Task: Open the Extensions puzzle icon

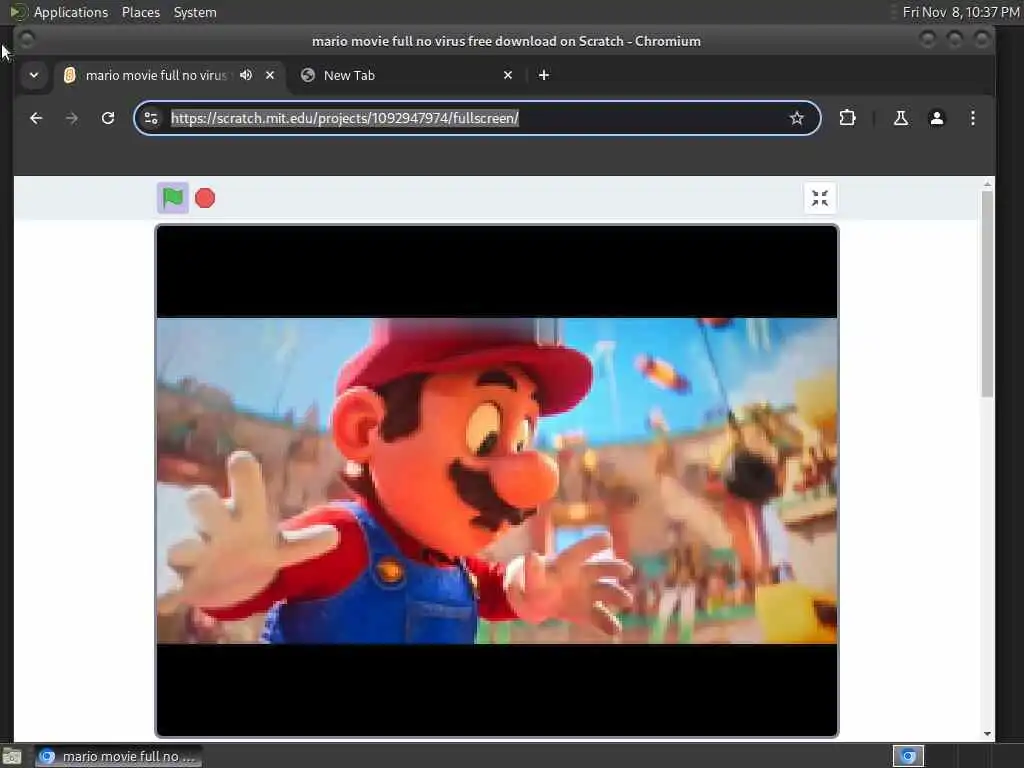Action: click(x=847, y=118)
